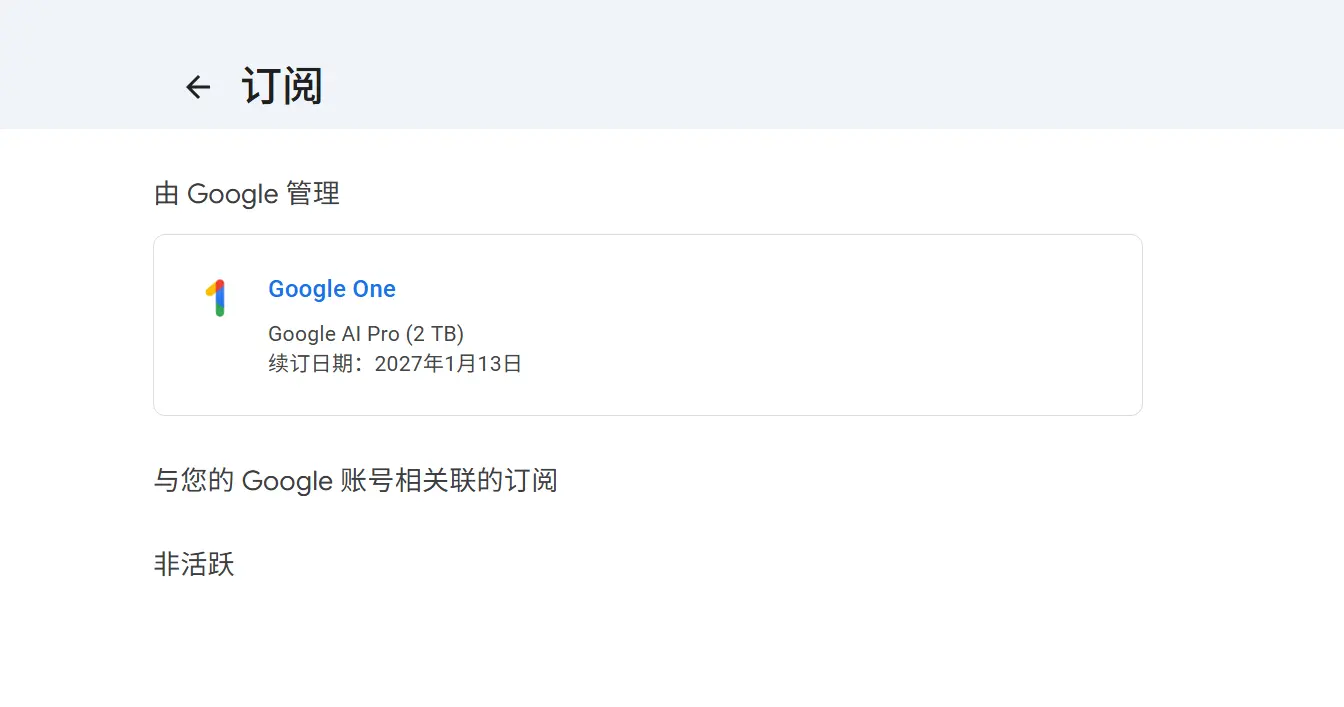Click the 2027年1月13日 date value
Image resolution: width=1344 pixels, height=707 pixels.
click(448, 363)
